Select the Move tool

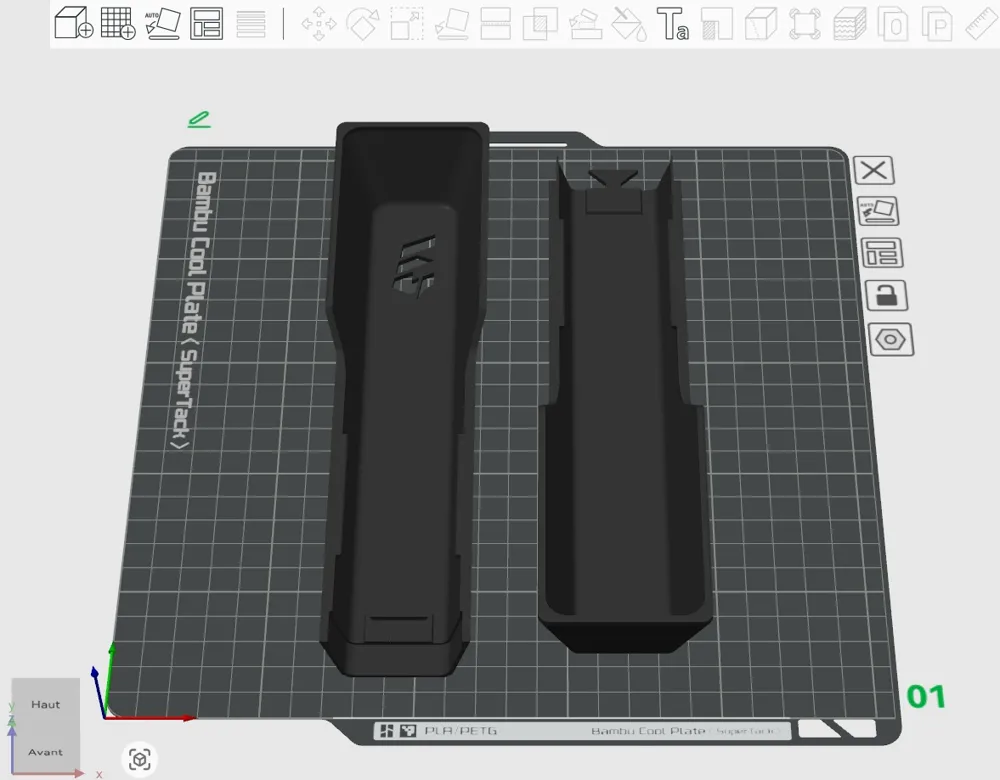point(318,24)
